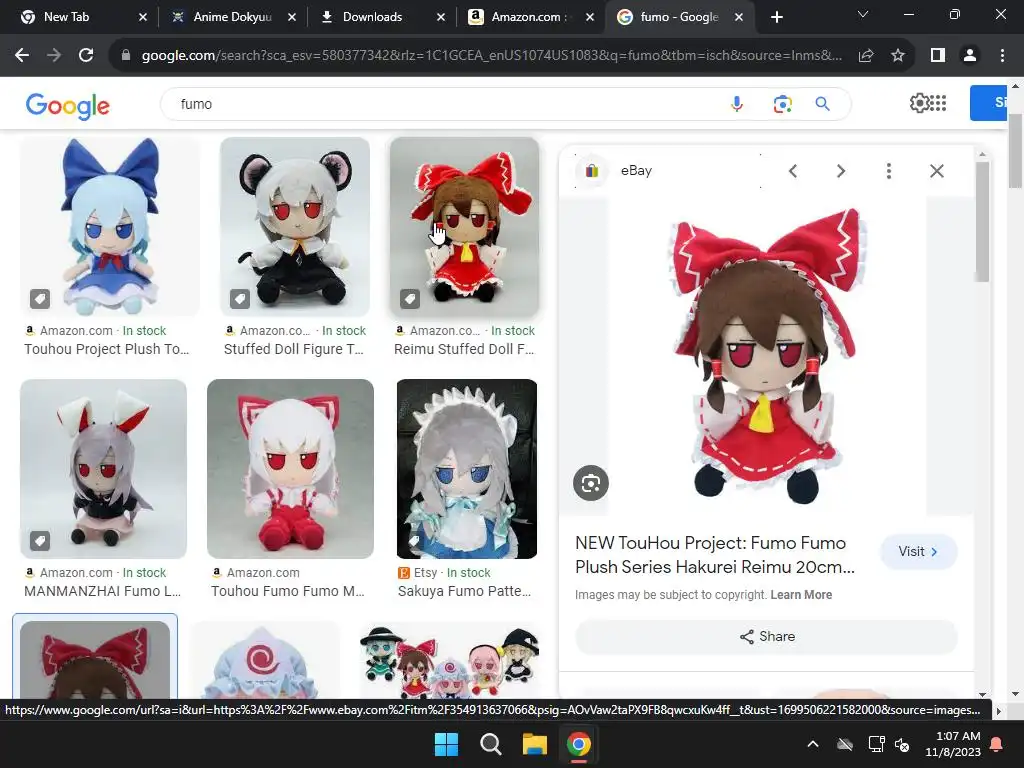Open the Chrome side panel
The height and width of the screenshot is (768, 1024).
938,56
